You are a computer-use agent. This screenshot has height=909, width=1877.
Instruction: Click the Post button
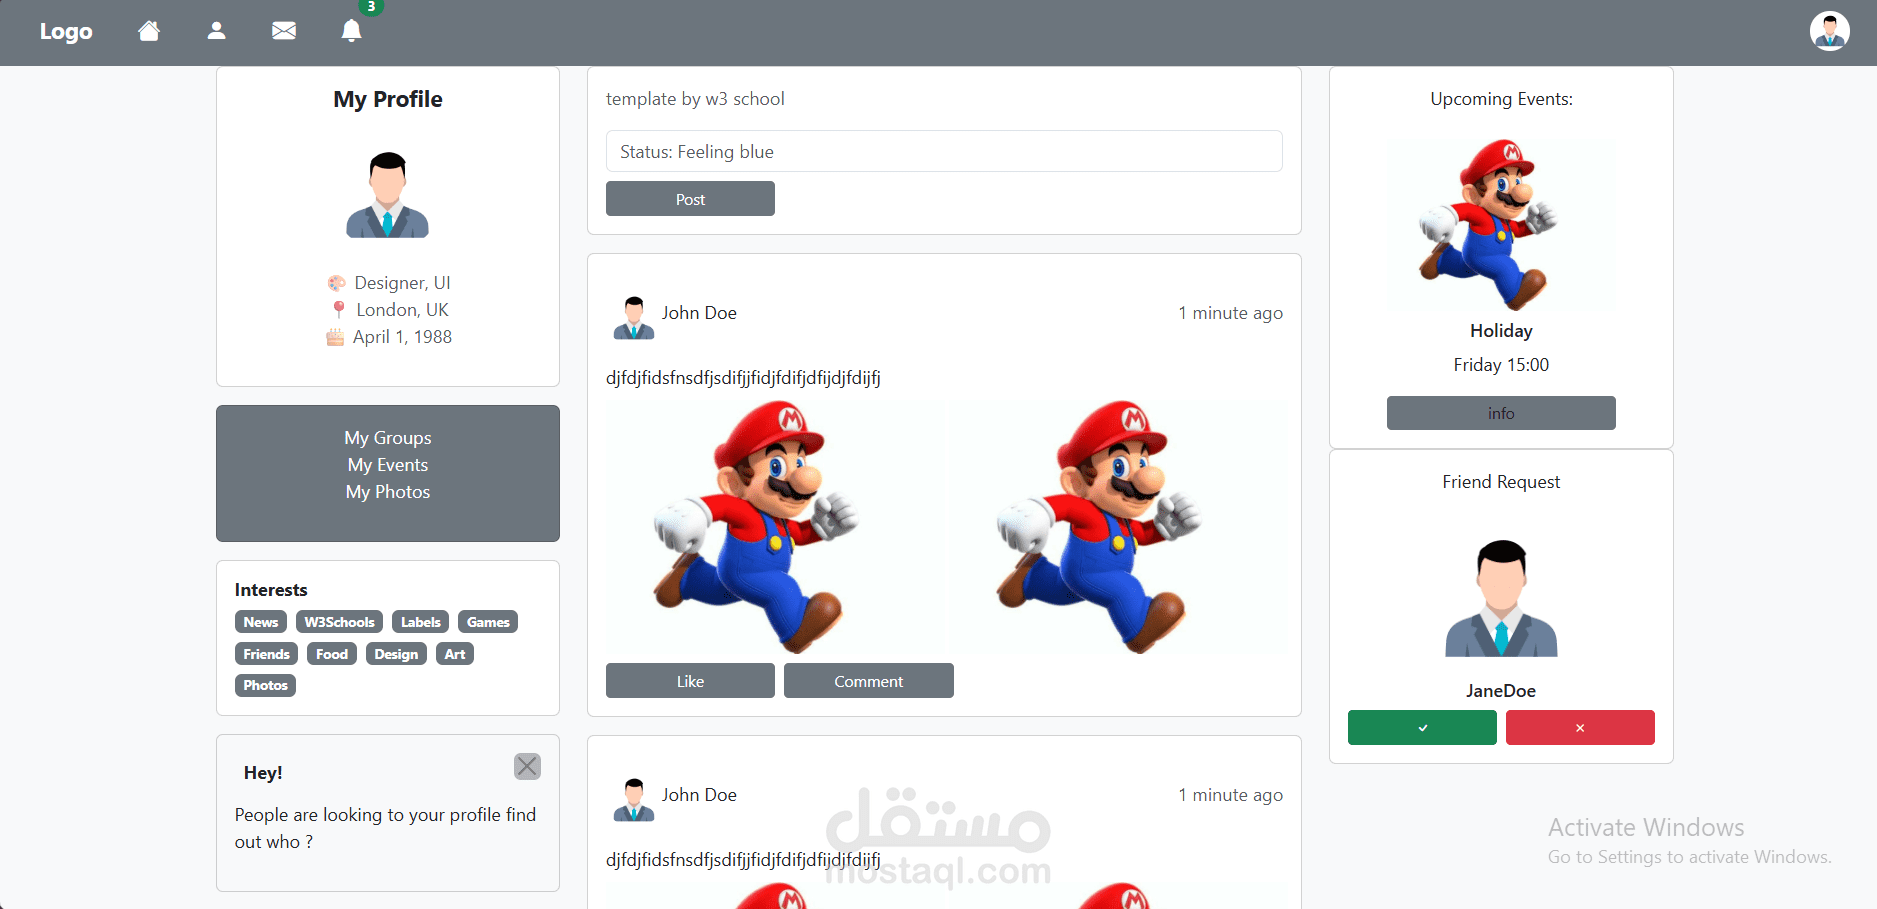(690, 199)
